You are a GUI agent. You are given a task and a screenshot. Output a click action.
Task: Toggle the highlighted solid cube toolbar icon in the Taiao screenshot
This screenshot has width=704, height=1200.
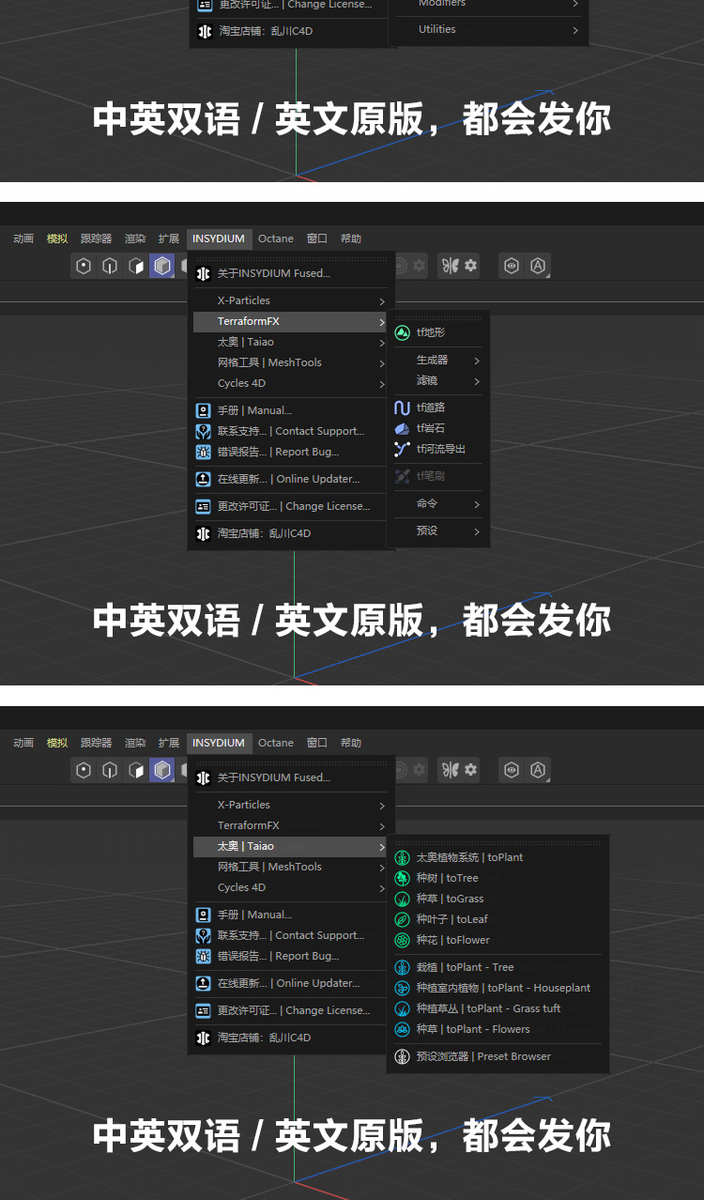tap(162, 770)
